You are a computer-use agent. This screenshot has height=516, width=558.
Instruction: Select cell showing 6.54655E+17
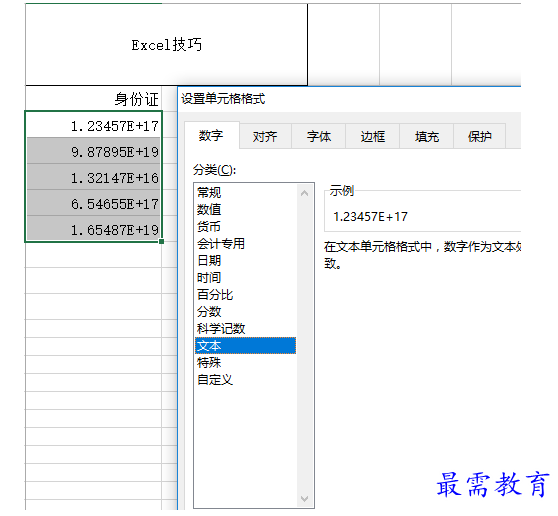pos(93,203)
